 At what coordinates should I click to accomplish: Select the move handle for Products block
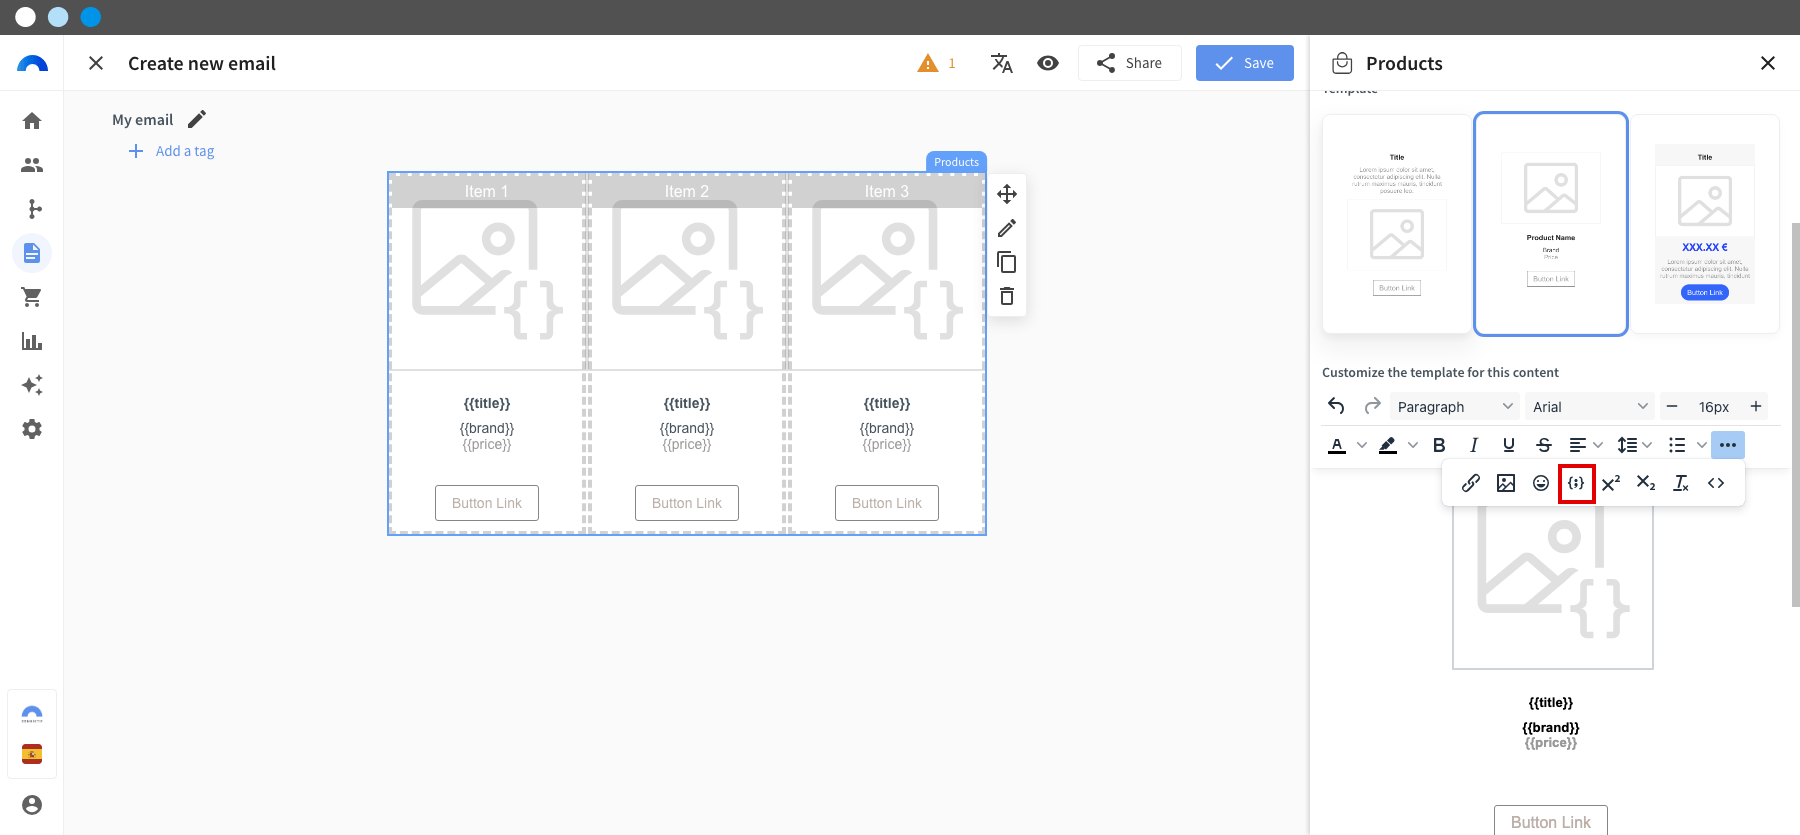(1007, 194)
